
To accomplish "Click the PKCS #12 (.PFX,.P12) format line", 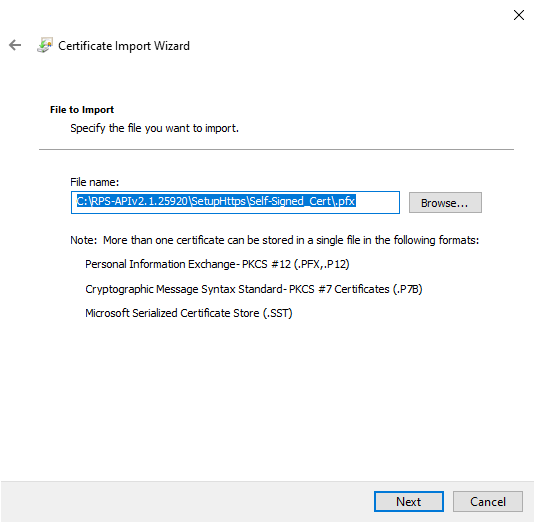I will 217,264.
